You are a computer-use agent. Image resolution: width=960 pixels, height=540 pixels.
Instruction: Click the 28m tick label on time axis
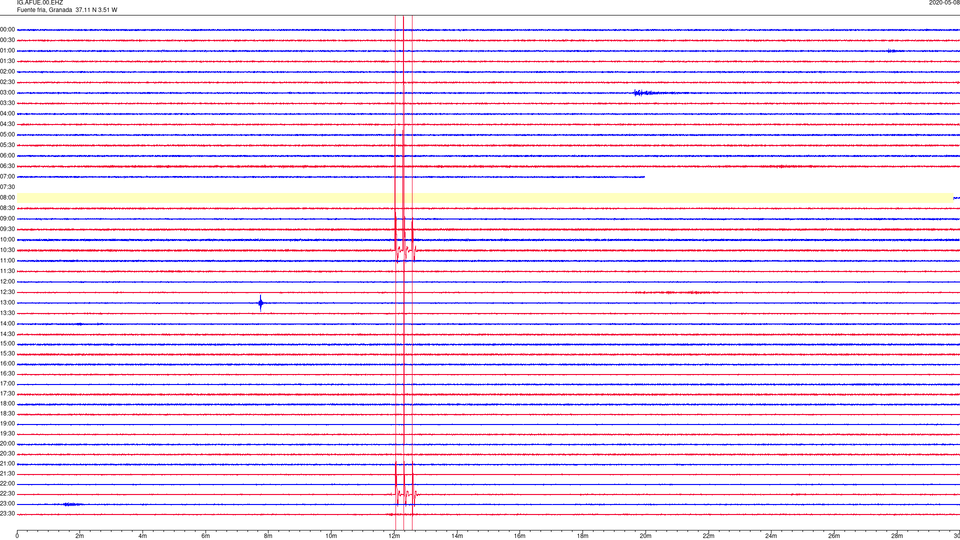click(x=897, y=536)
